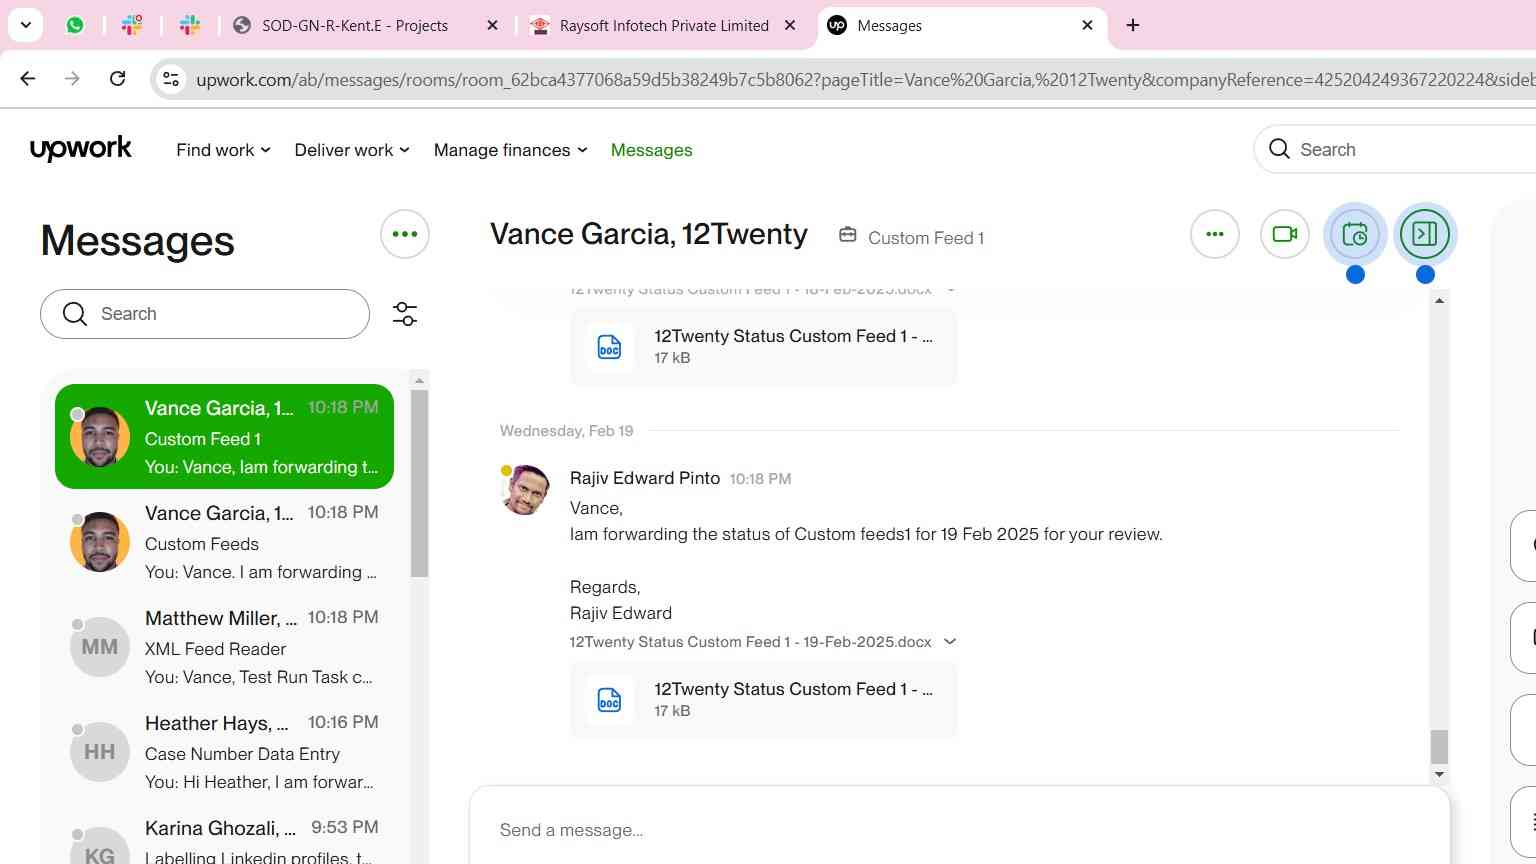Image resolution: width=1536 pixels, height=864 pixels.
Task: Open the upper 12Twenty Status docx attachment
Action: tap(763, 346)
